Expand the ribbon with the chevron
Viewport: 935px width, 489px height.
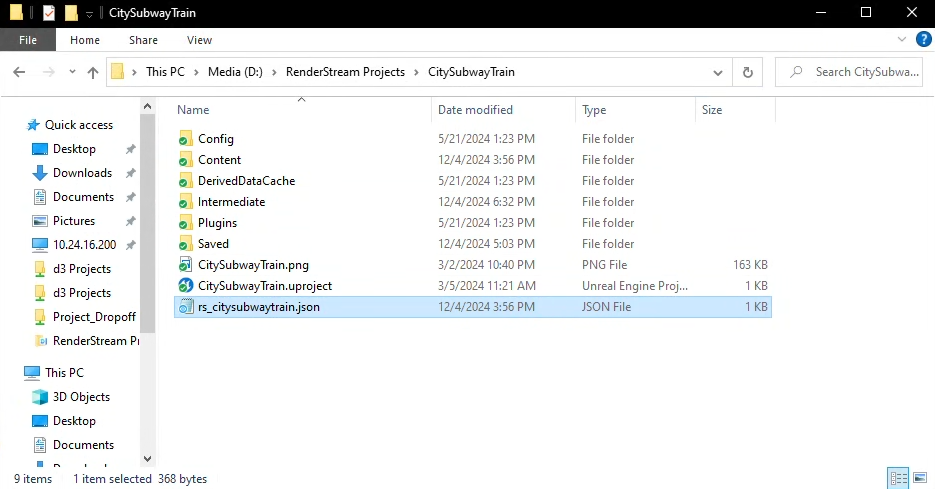click(x=902, y=39)
